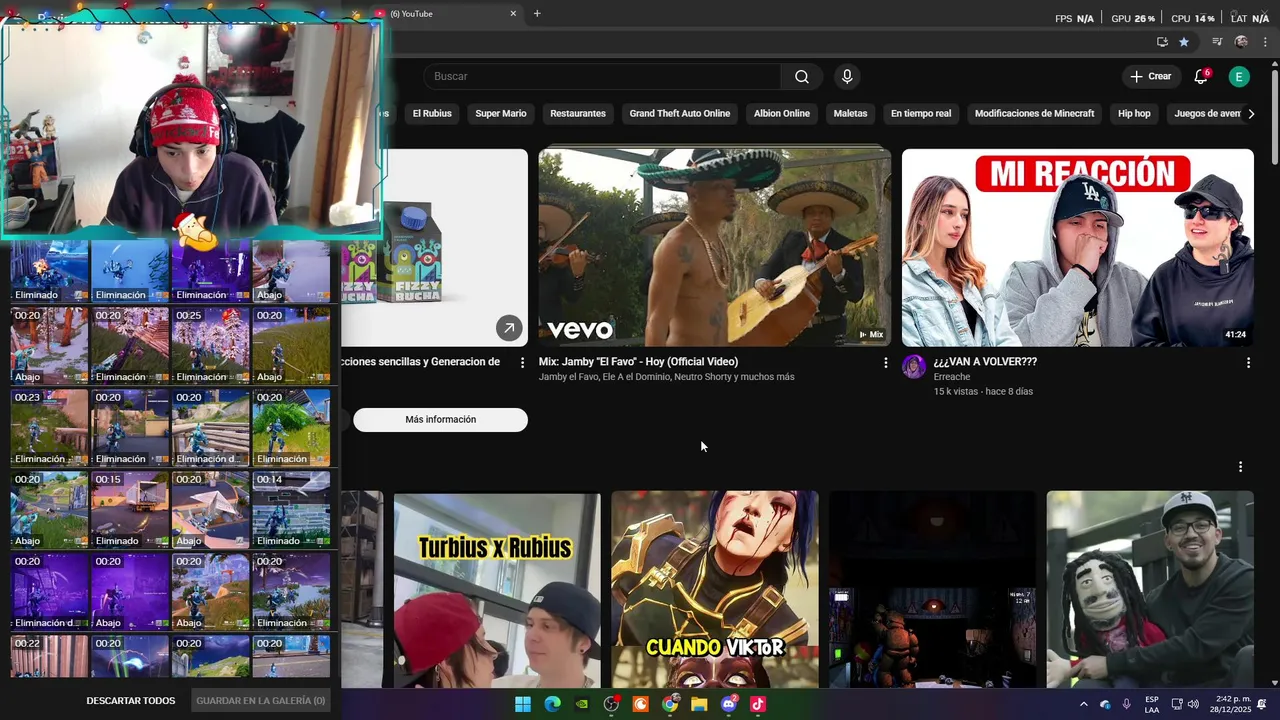Viewport: 1280px width, 720px height.
Task: Select the 00:14 Eliminado clip
Action: pyautogui.click(x=291, y=509)
